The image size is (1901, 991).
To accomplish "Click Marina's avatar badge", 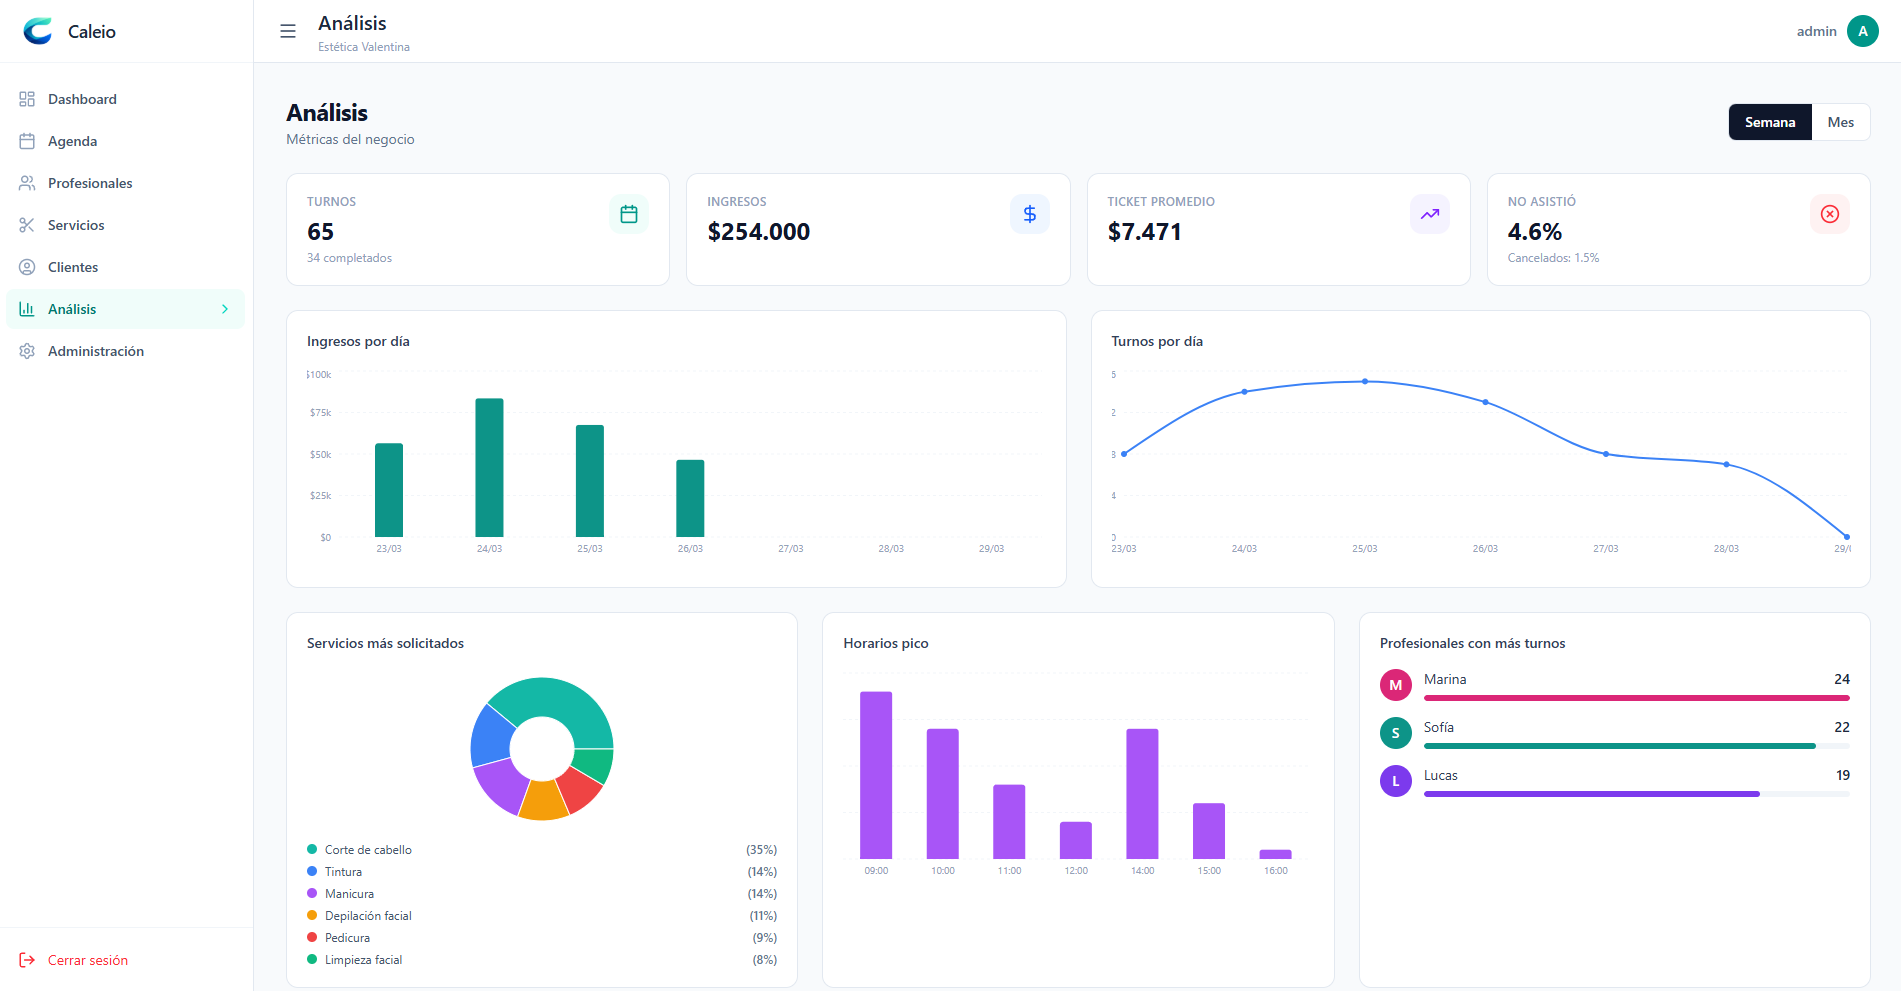I will coord(1395,685).
